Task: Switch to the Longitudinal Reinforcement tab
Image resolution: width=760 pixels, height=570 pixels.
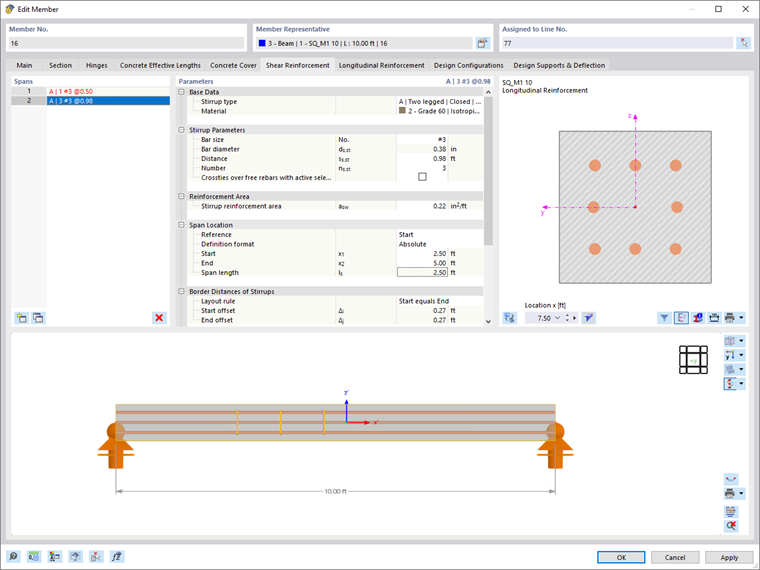Action: pos(381,65)
